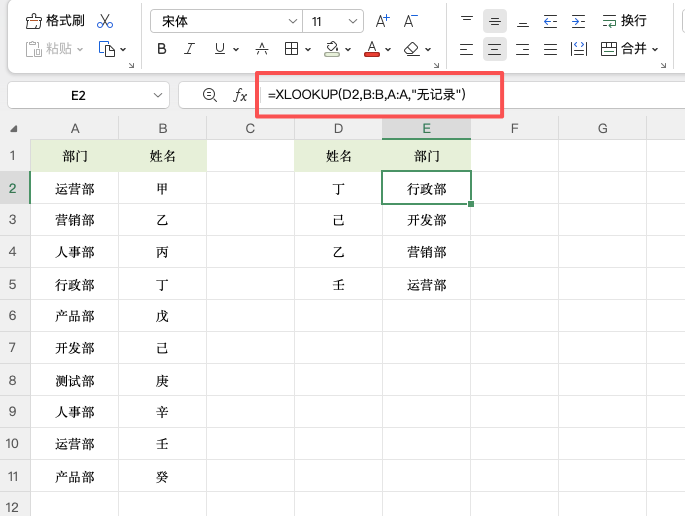
Task: Open Eraser clear options dropdown arrow
Action: pos(428,49)
